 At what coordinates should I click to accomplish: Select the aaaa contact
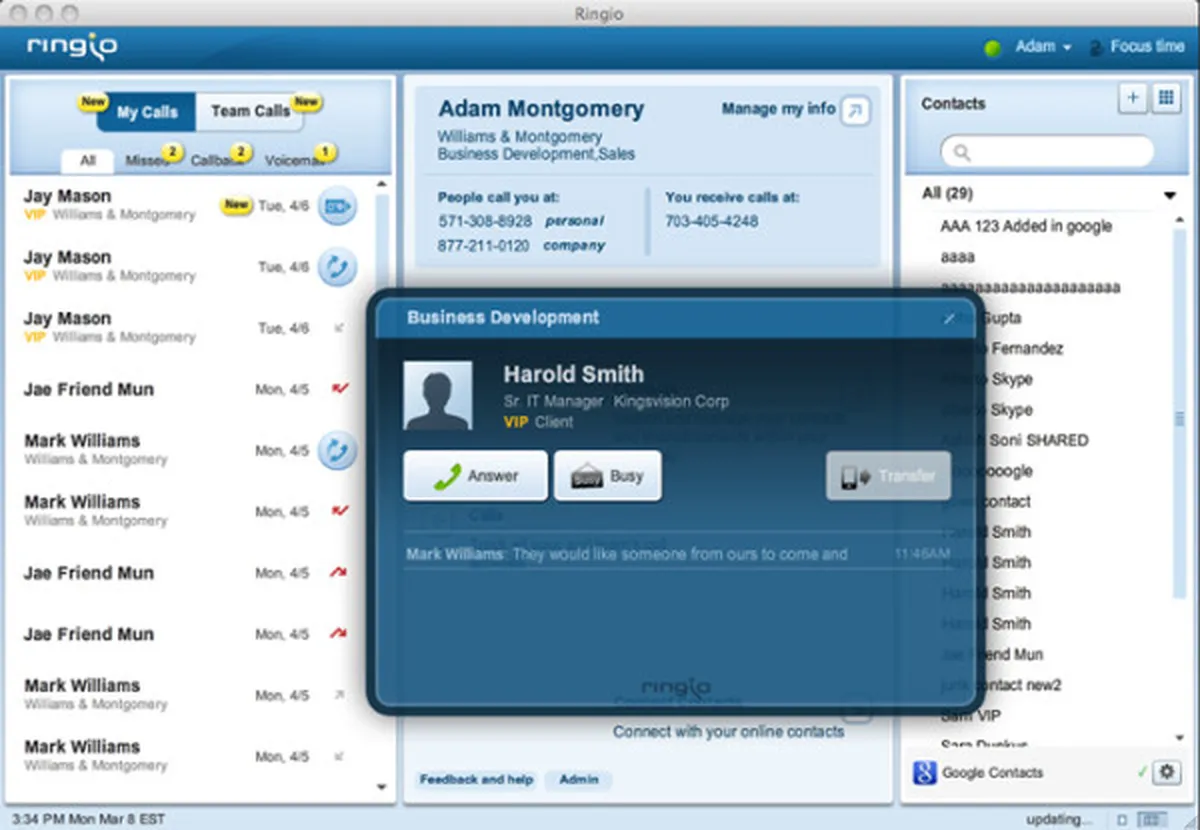pos(957,257)
